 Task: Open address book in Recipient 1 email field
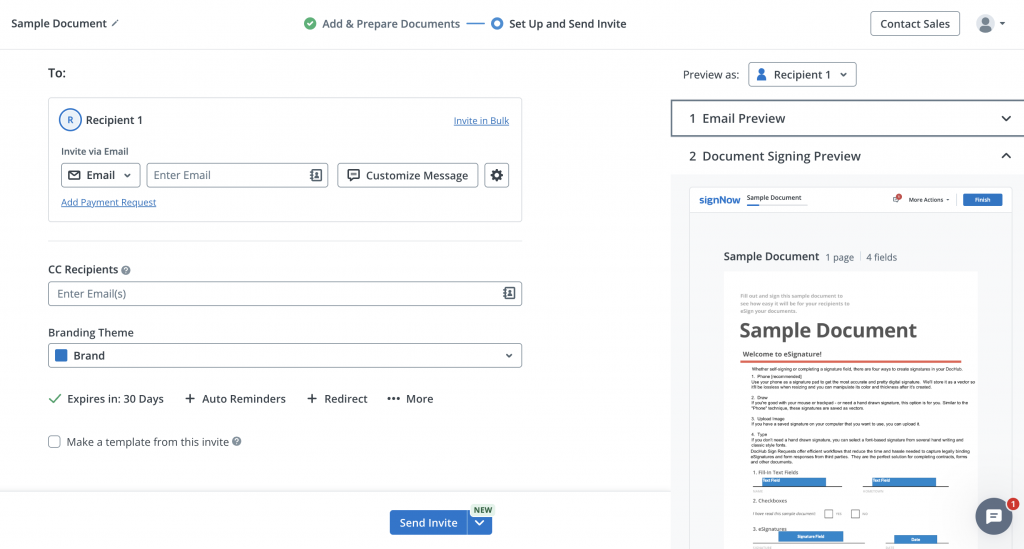click(x=316, y=175)
